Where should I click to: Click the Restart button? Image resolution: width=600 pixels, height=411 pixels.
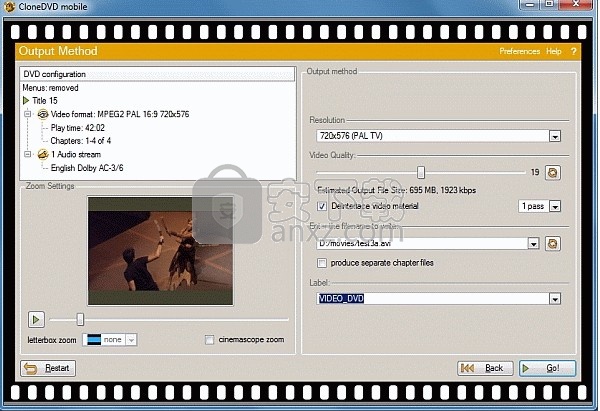pos(48,368)
